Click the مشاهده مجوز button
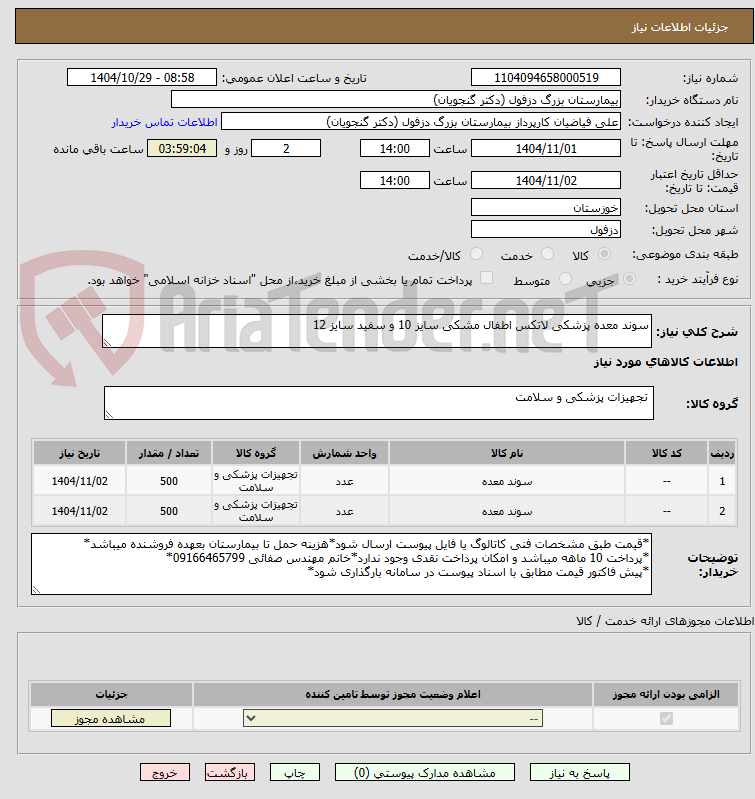This screenshot has height=799, width=755. click(x=111, y=718)
